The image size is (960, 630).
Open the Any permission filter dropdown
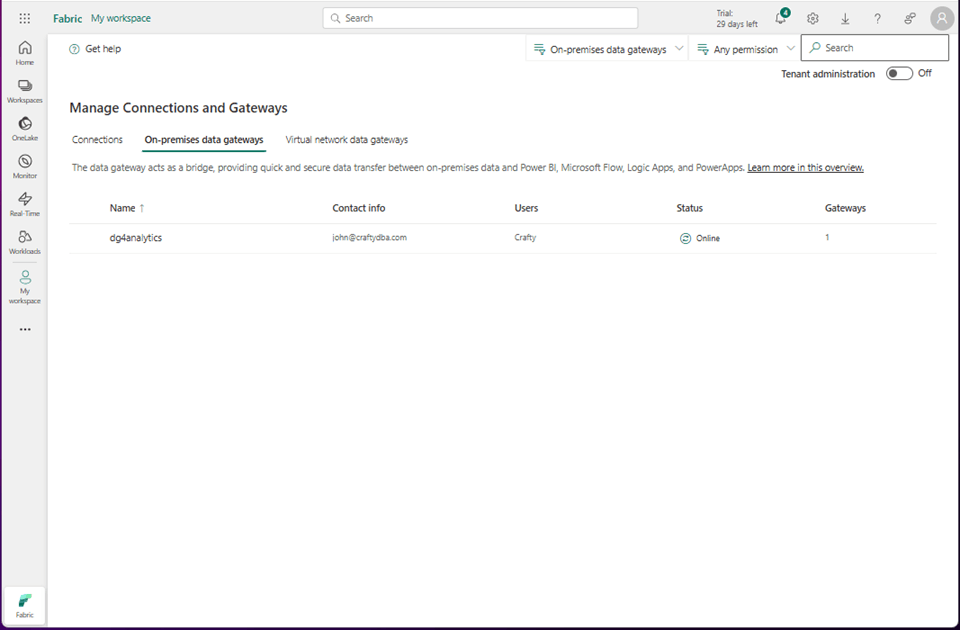click(745, 49)
